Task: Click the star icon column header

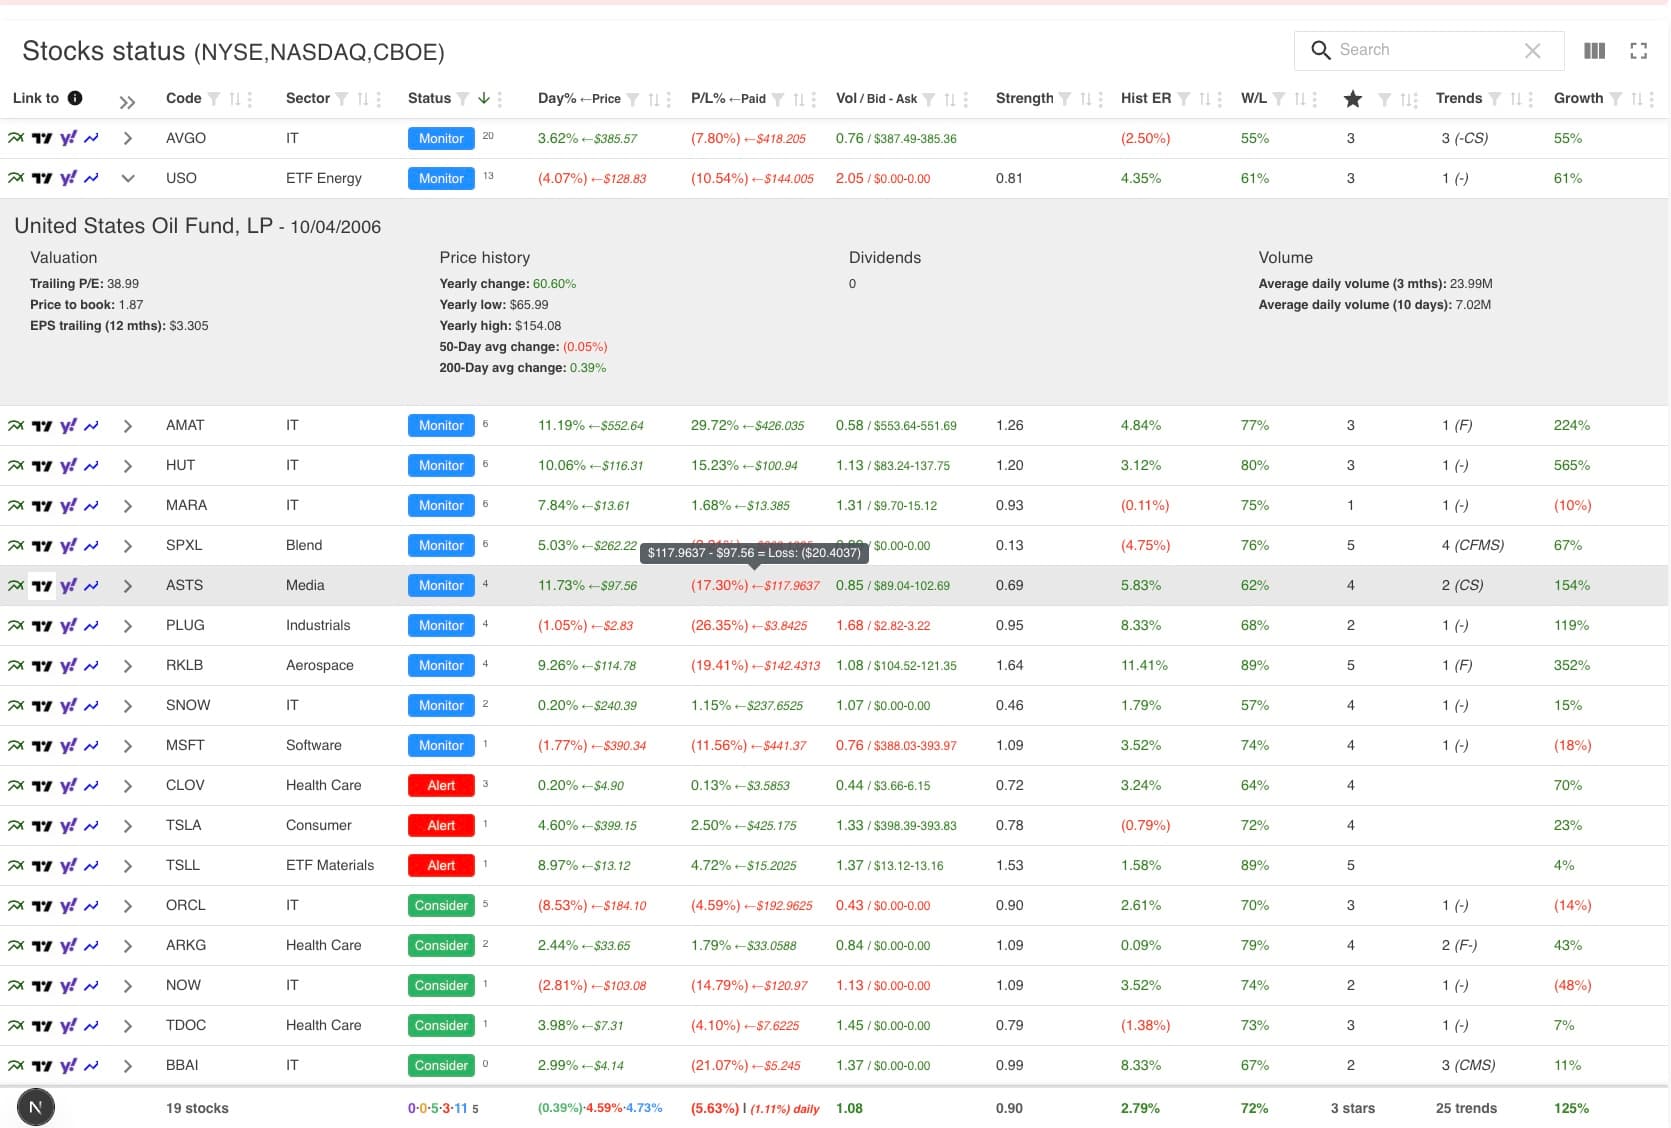Action: 1353,99
